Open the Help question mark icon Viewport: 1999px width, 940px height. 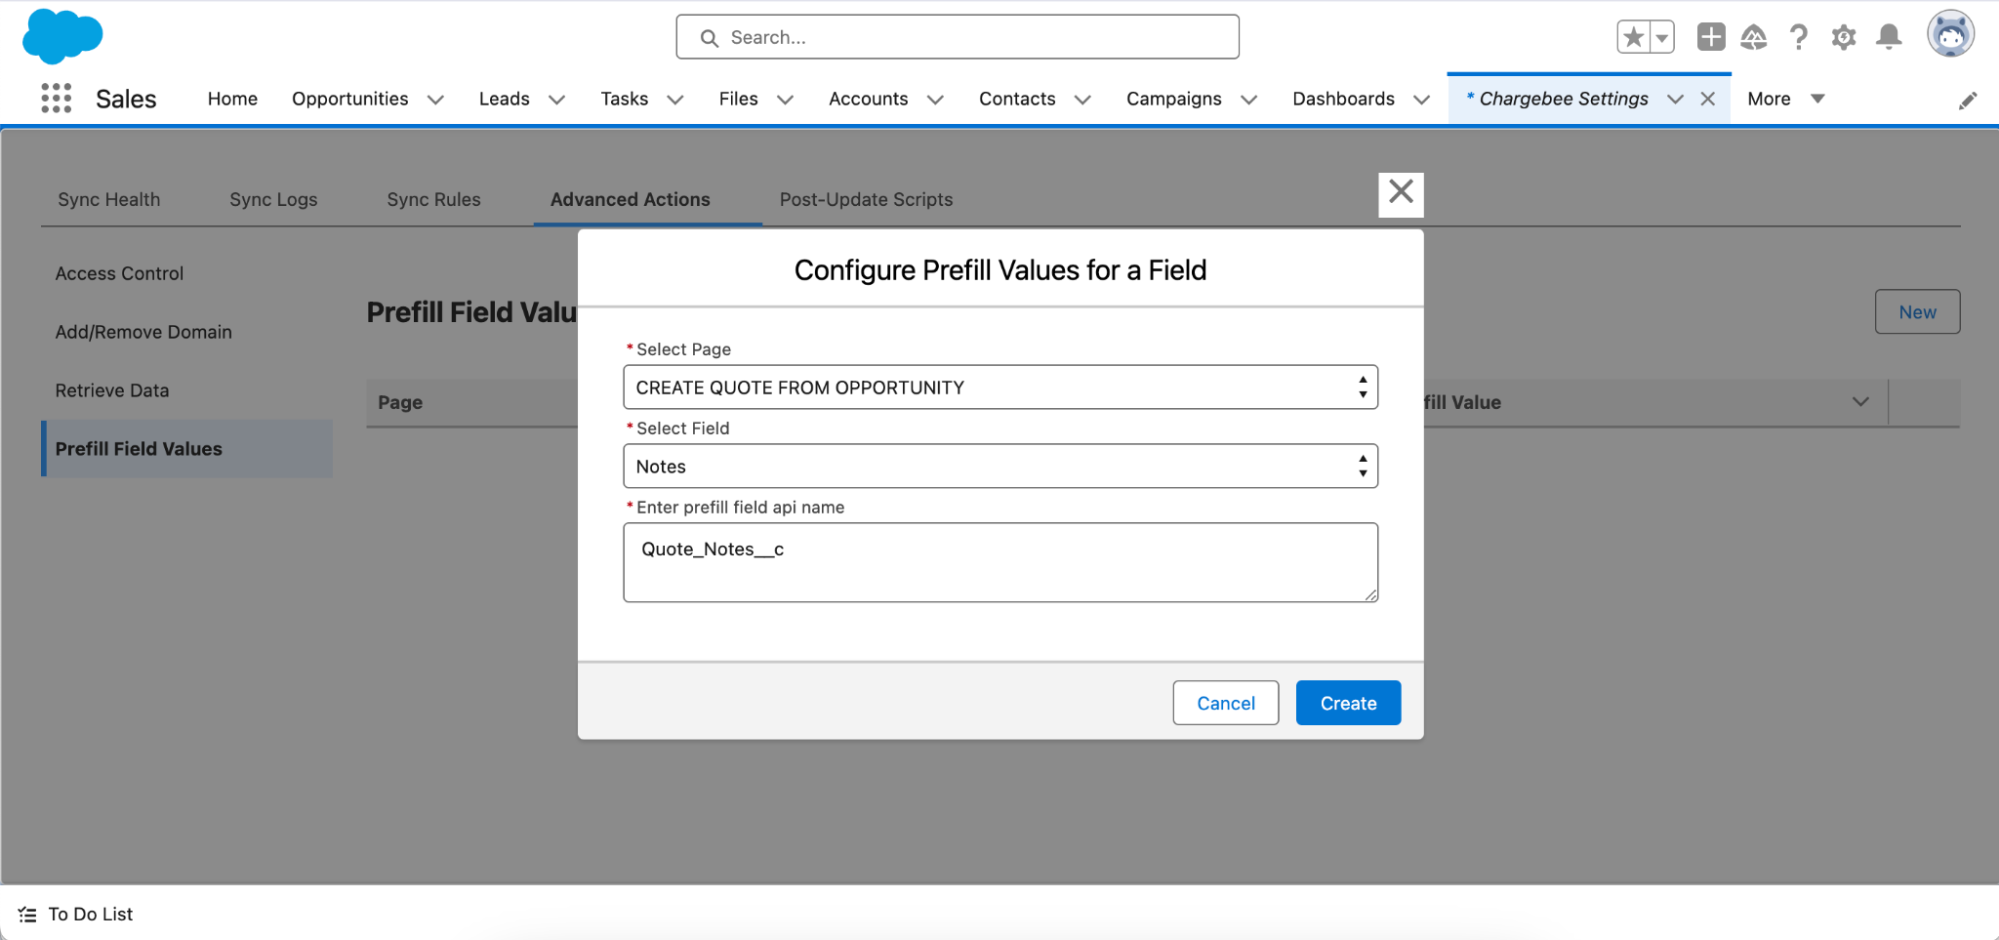pyautogui.click(x=1798, y=38)
